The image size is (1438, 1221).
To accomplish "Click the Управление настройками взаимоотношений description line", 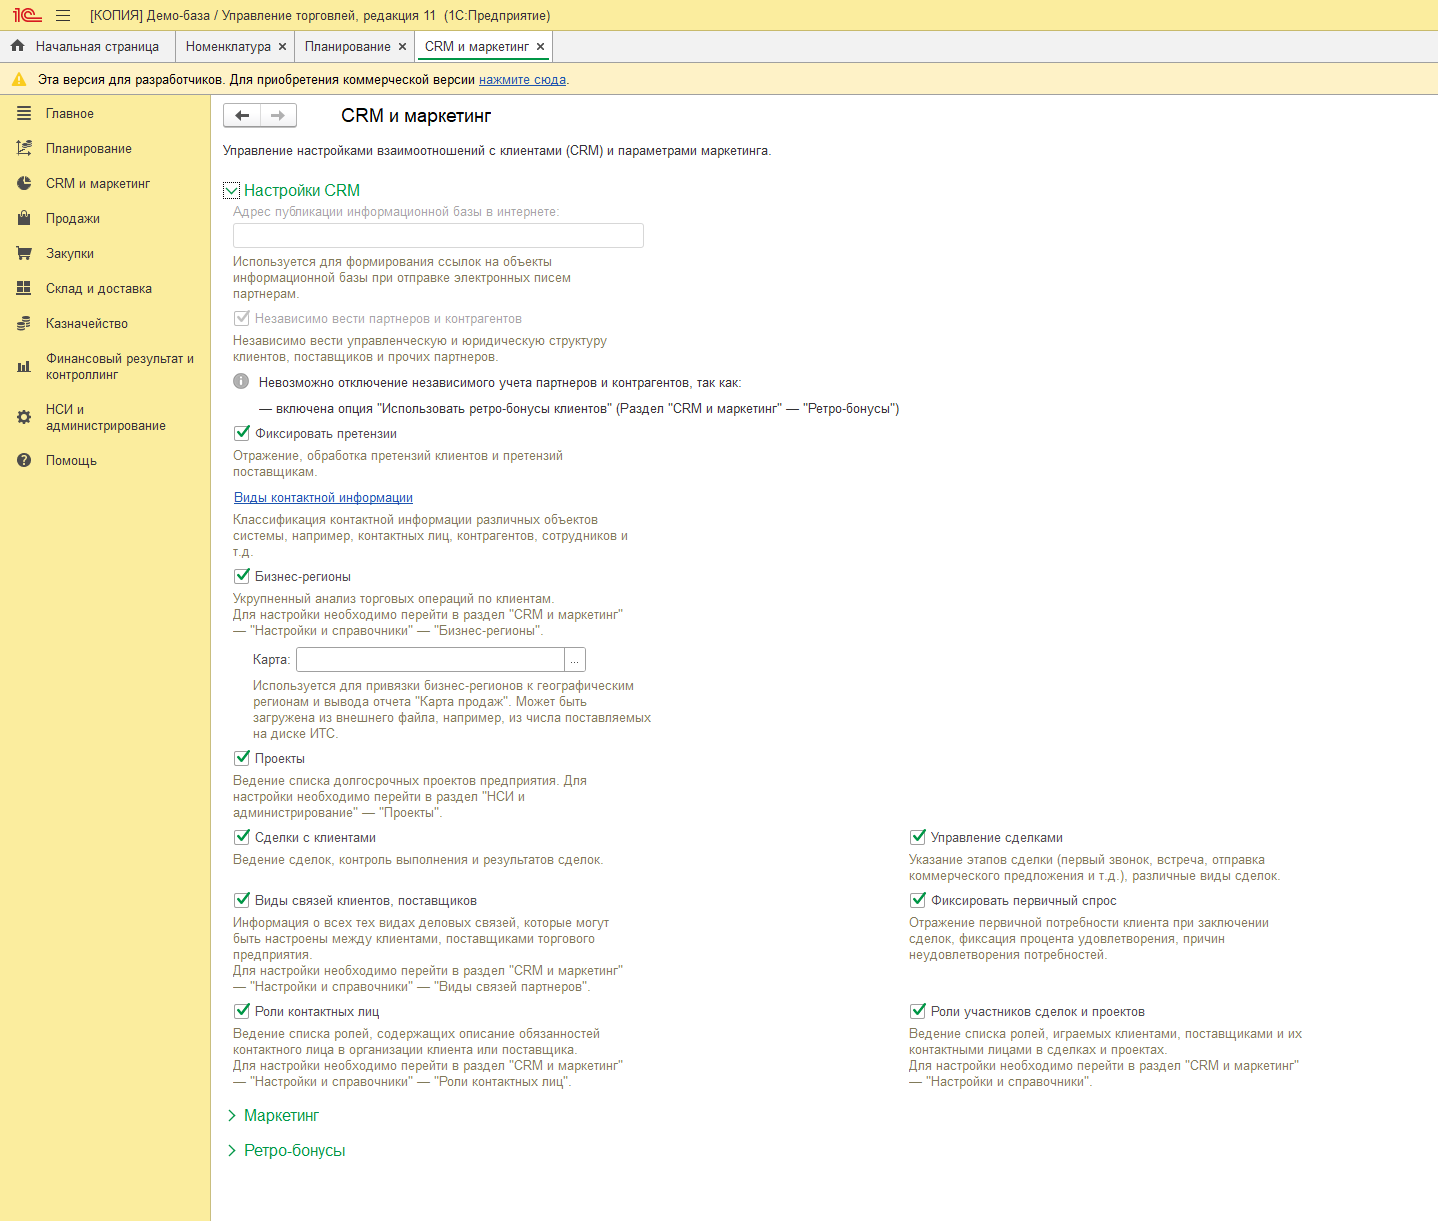I will [x=497, y=151].
